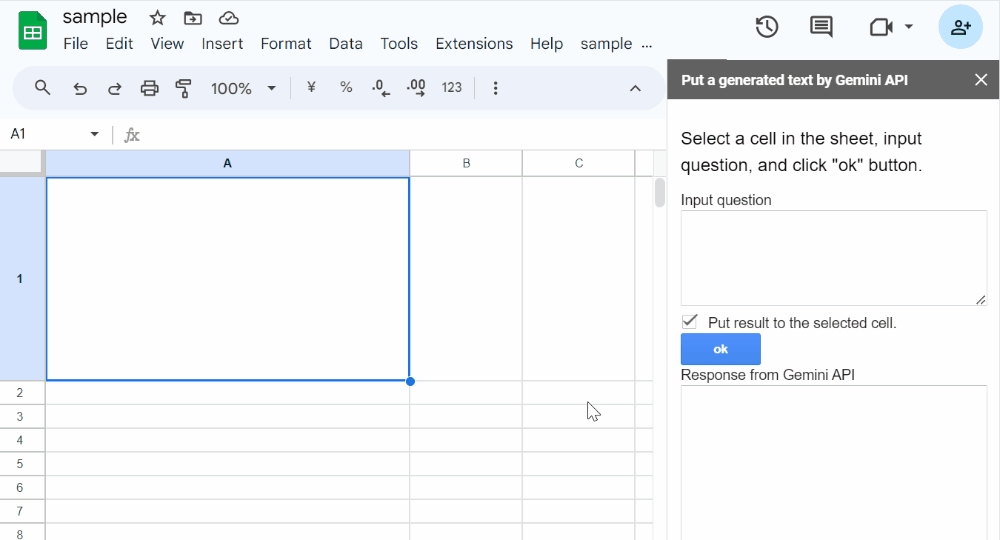Select row 3 header
This screenshot has height=540, width=1000.
pos(20,416)
